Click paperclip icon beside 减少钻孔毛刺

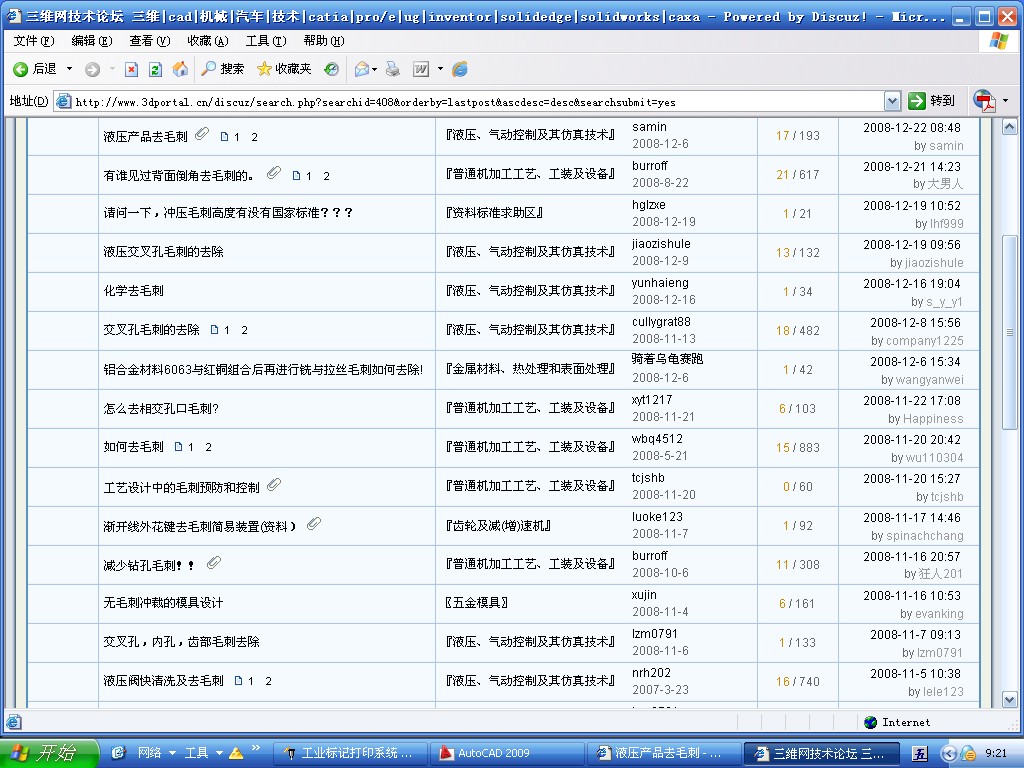[x=214, y=563]
